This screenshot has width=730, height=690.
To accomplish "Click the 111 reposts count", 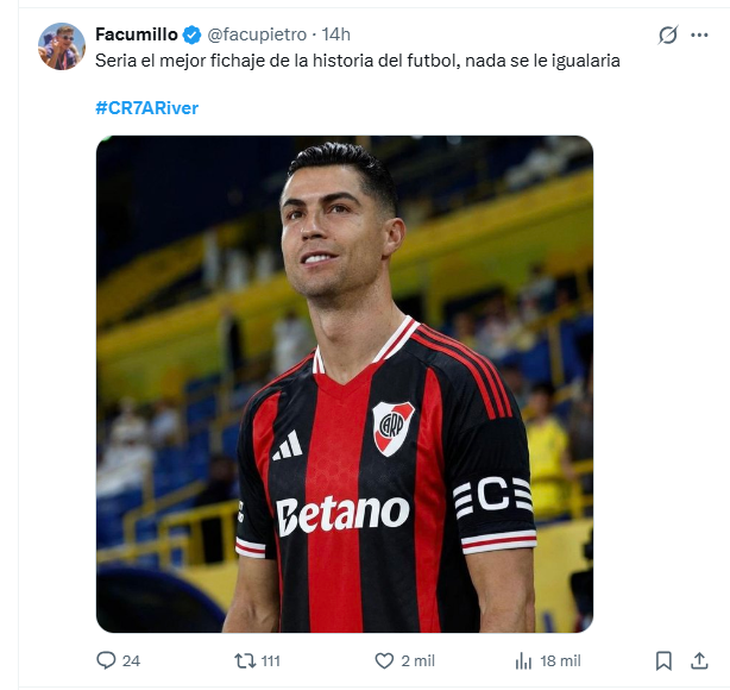I will pyautogui.click(x=270, y=661).
